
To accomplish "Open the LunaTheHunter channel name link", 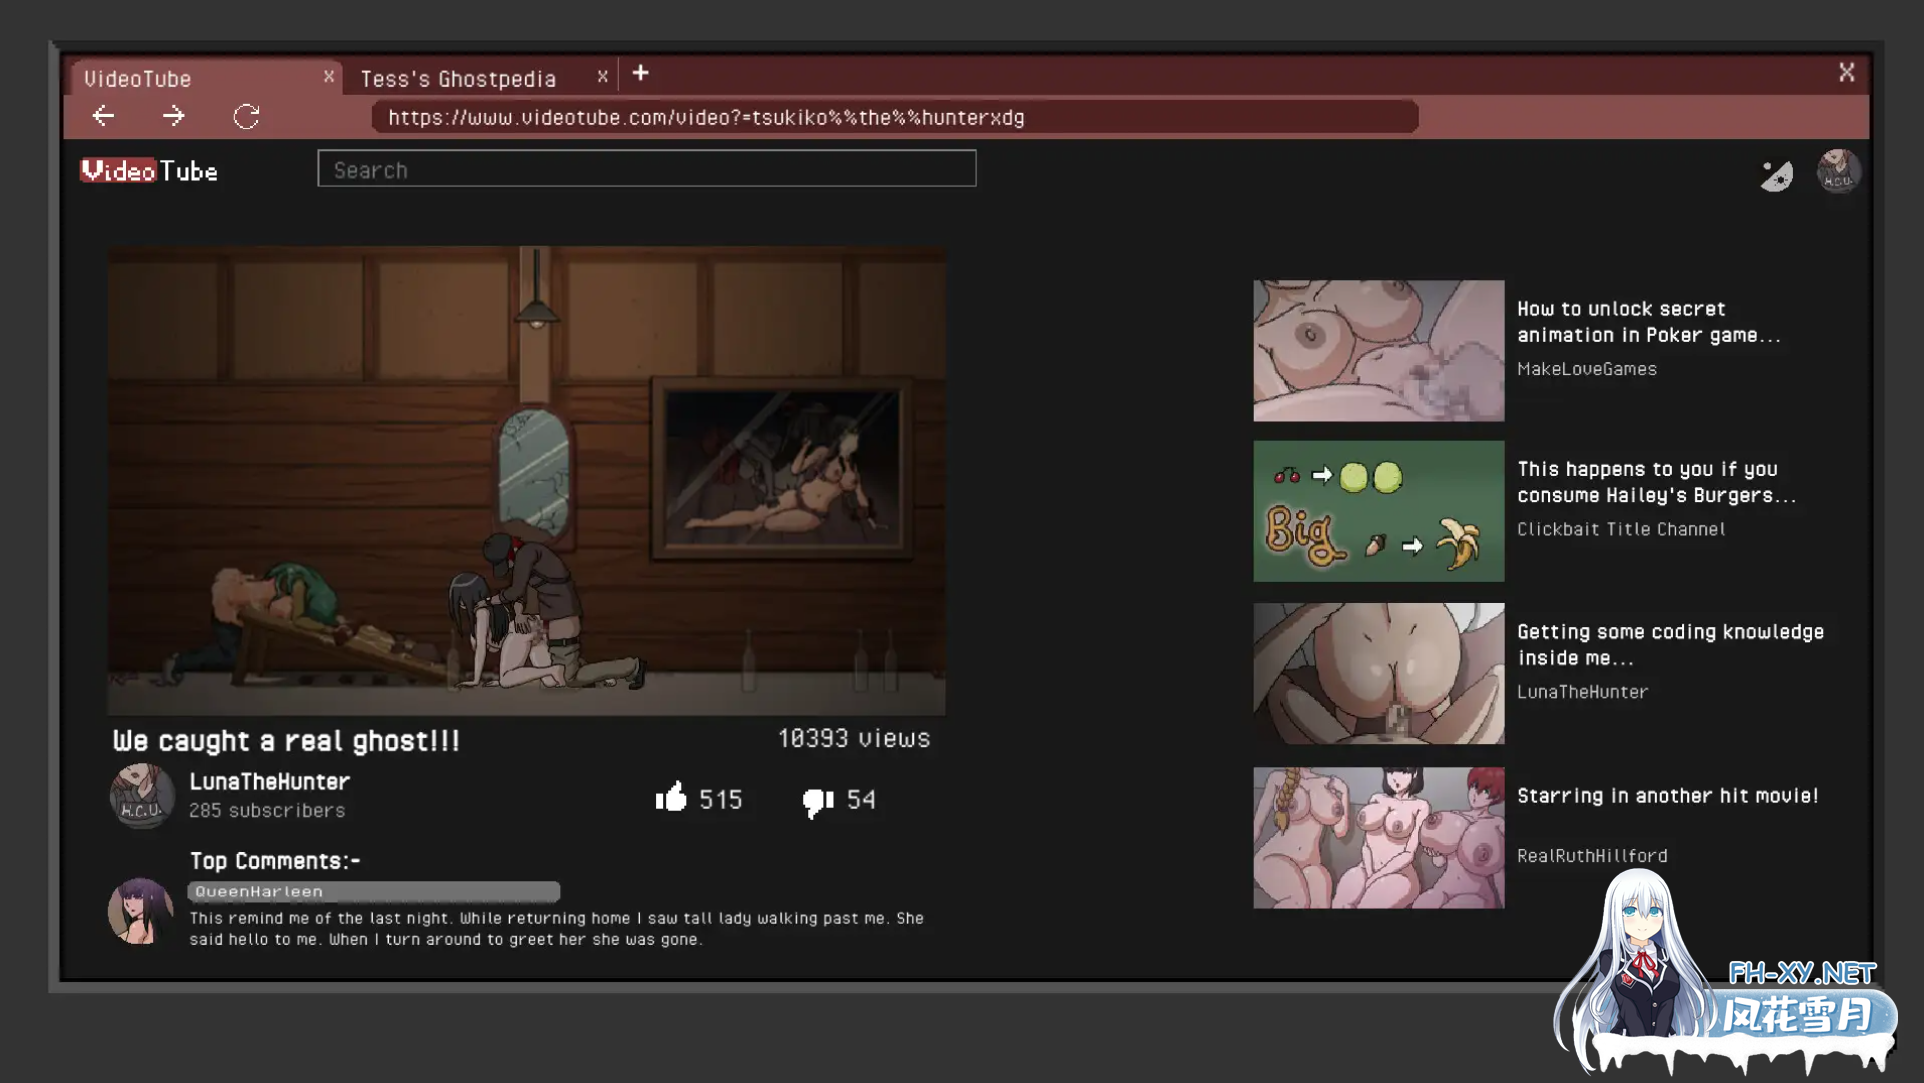I will [269, 782].
